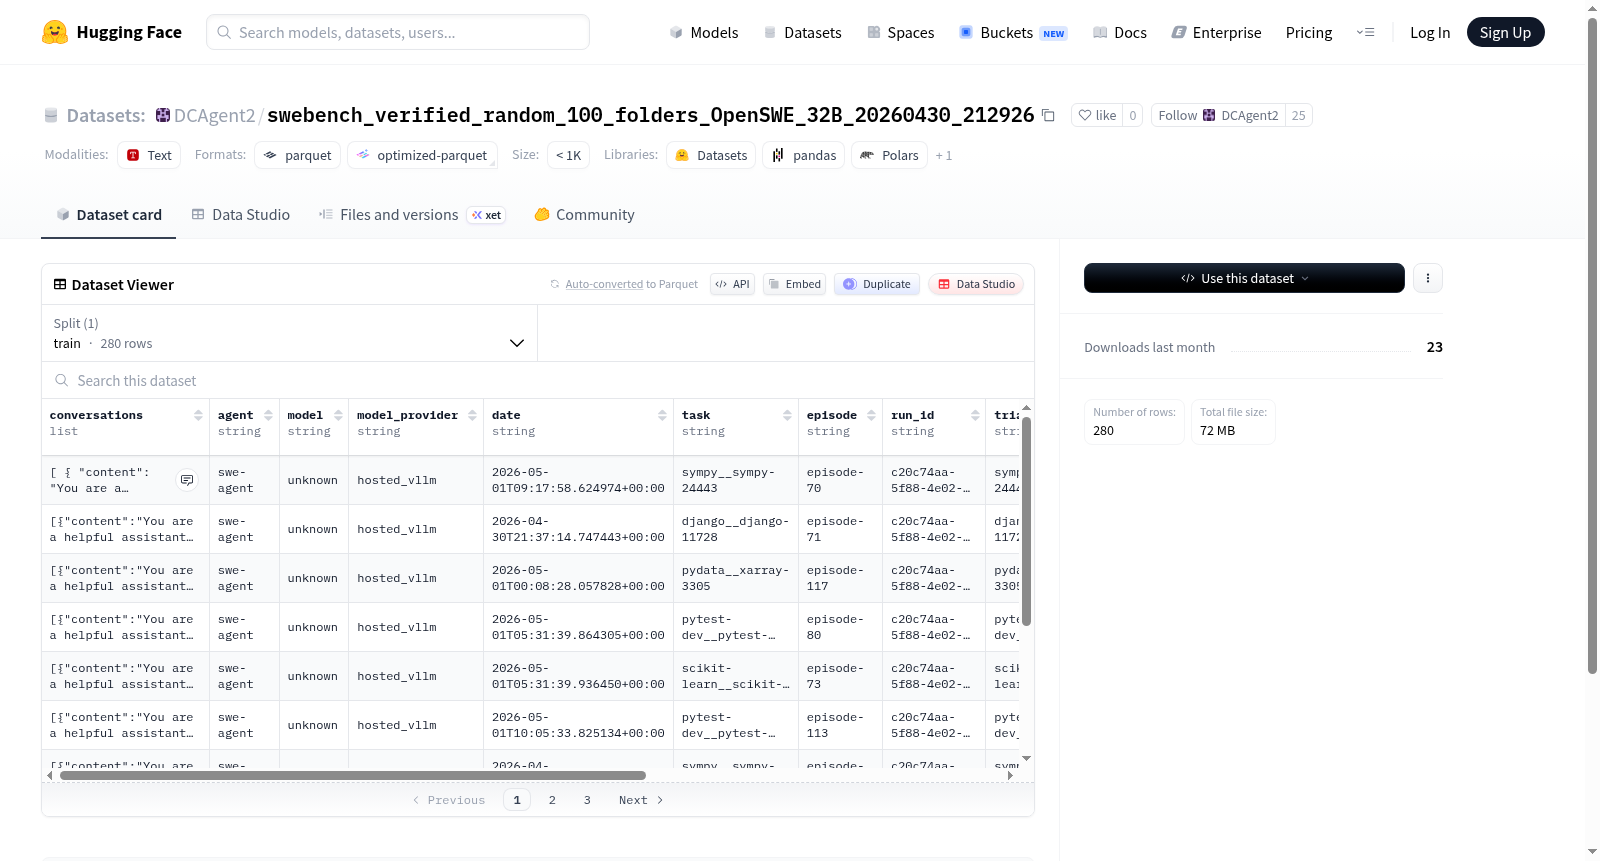Go to Spaces in the top navigation
The width and height of the screenshot is (1600, 861).
click(x=901, y=33)
